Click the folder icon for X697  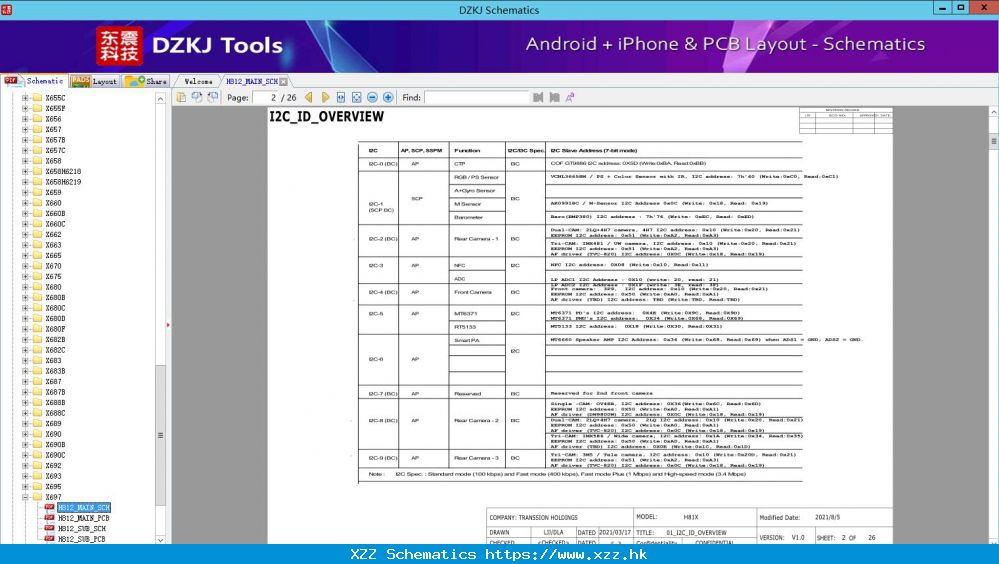pyautogui.click(x=38, y=497)
